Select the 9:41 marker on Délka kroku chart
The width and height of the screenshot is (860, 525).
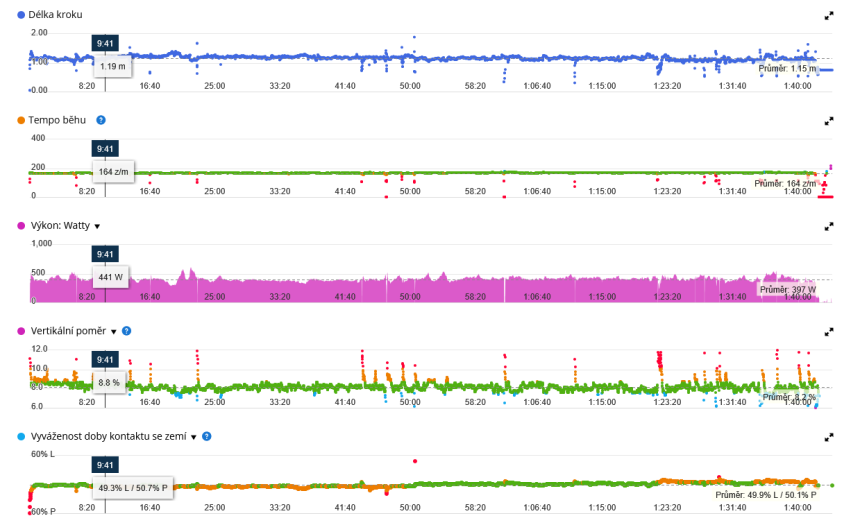click(106, 43)
